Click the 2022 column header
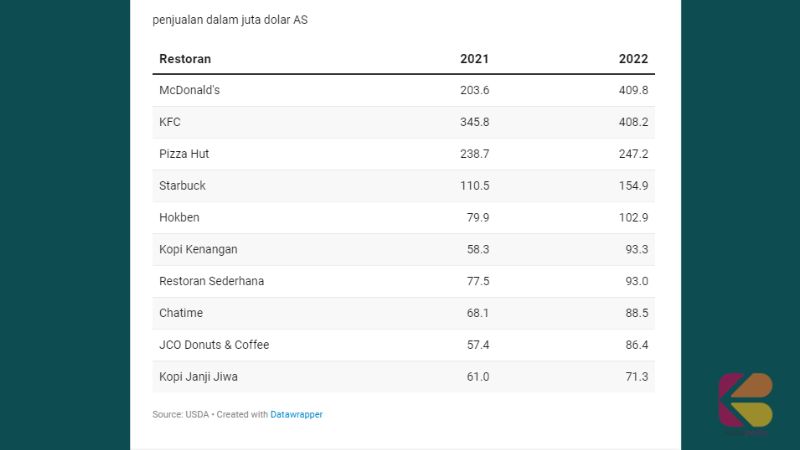Viewport: 800px width, 450px height. pyautogui.click(x=633, y=59)
